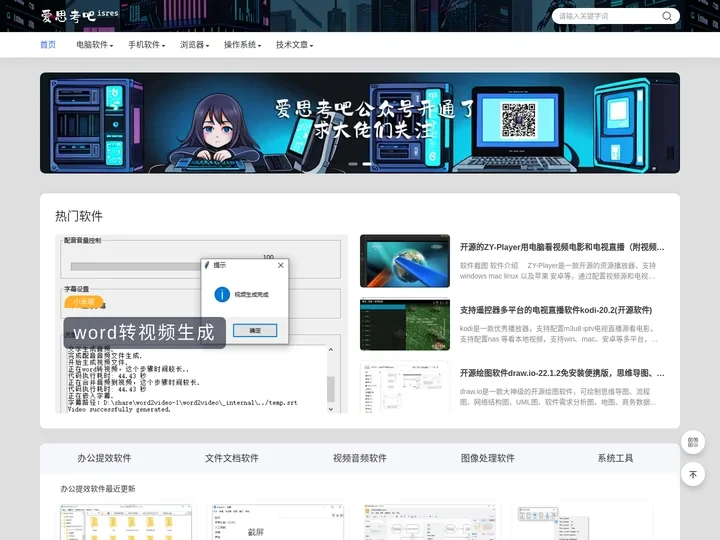This screenshot has width=720, height=540.
Task: Switch to the 文件文档软件 tab
Action: coord(232,458)
